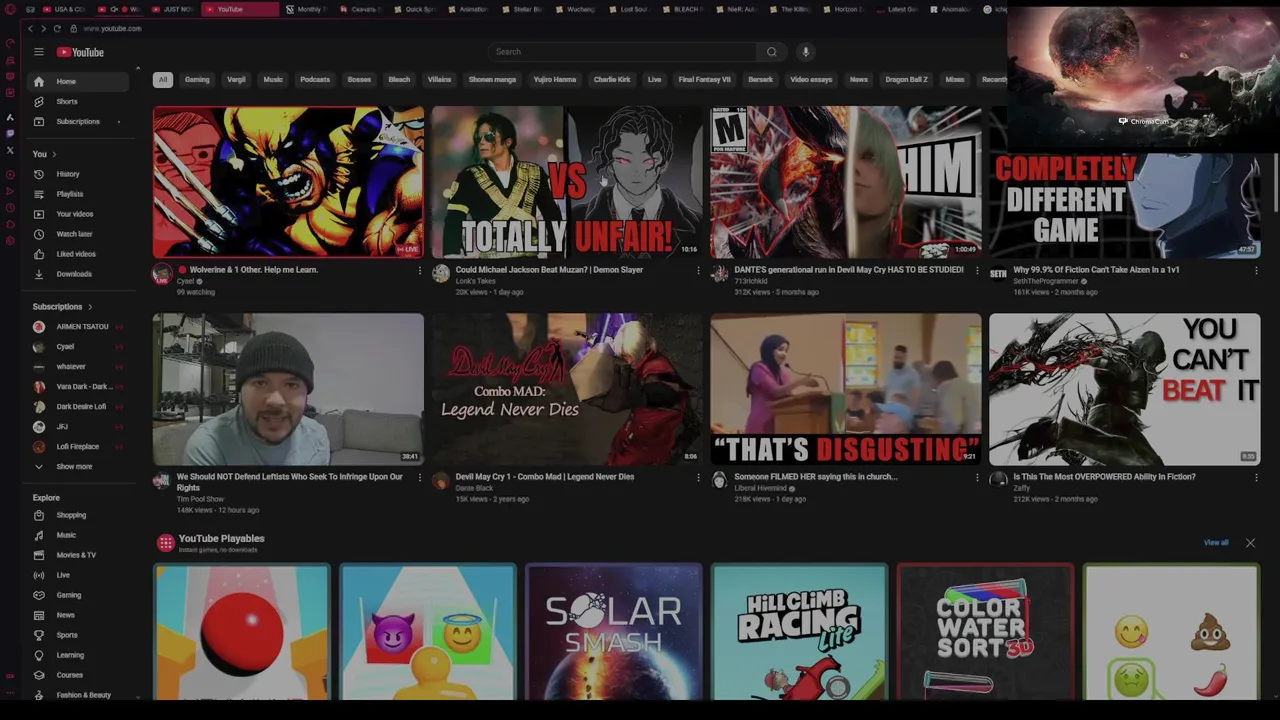Open options menu for Combo MAD video
This screenshot has height=720, width=1280.
coord(699,477)
